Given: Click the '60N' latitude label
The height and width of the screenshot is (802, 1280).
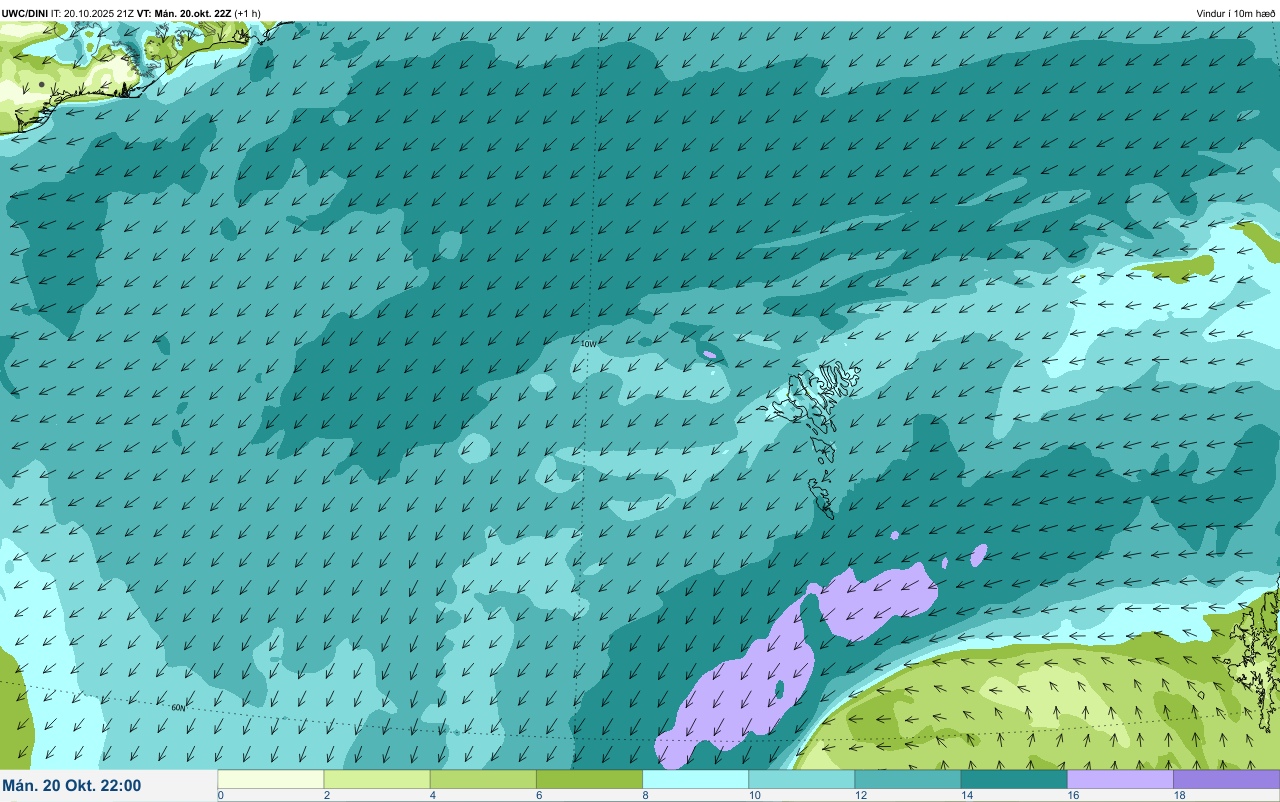Looking at the screenshot, I should [178, 707].
